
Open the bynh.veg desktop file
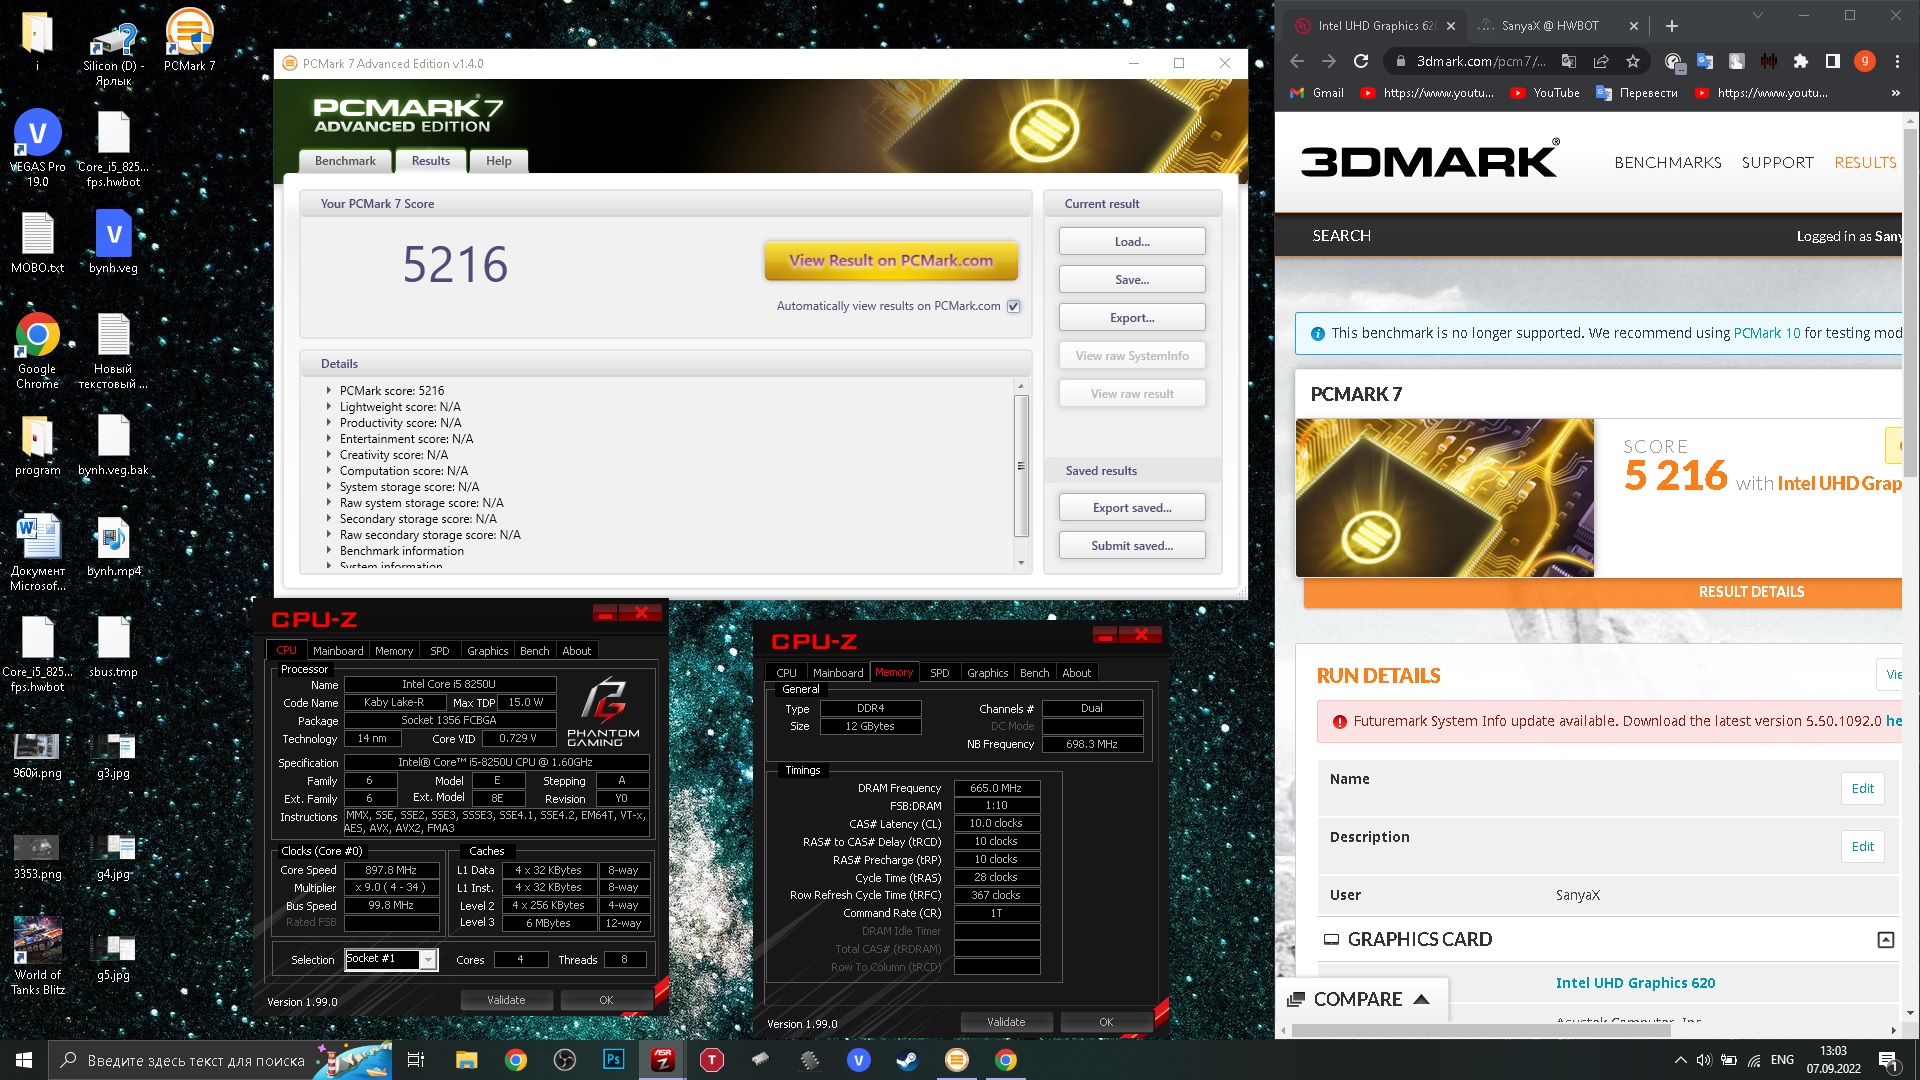point(113,241)
